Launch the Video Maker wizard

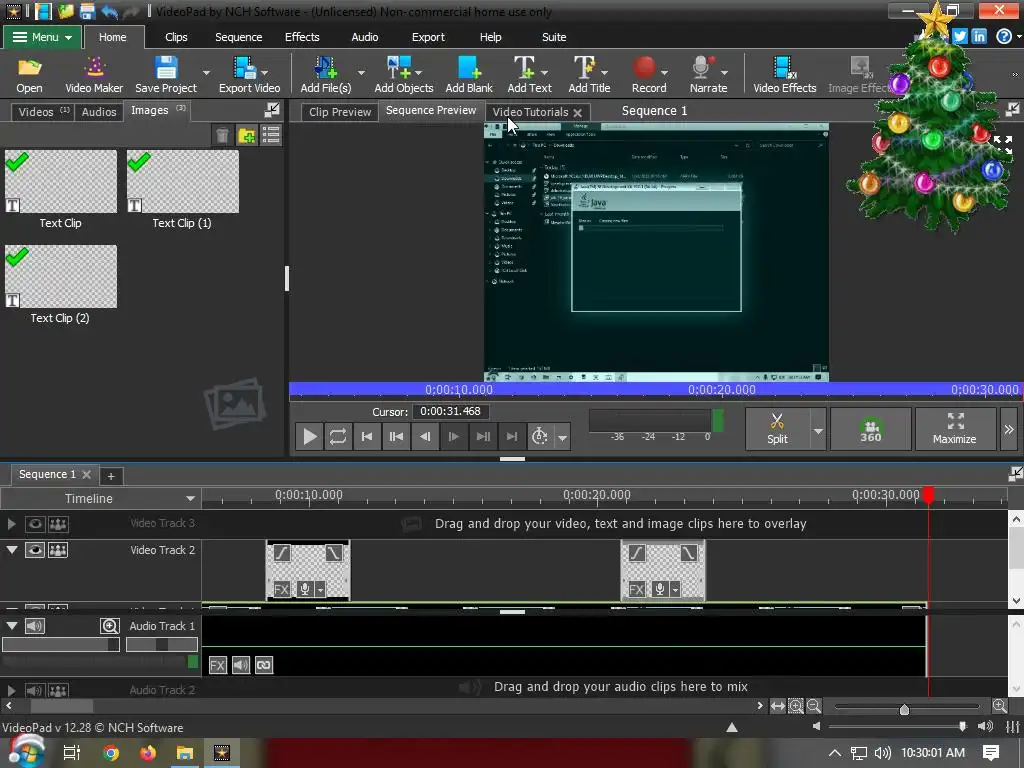tap(94, 74)
